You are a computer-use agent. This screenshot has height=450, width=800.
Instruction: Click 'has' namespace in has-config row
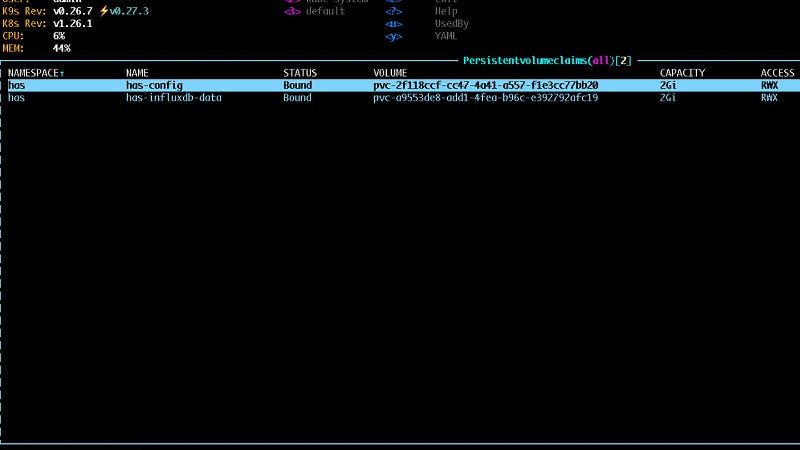[x=16, y=85]
